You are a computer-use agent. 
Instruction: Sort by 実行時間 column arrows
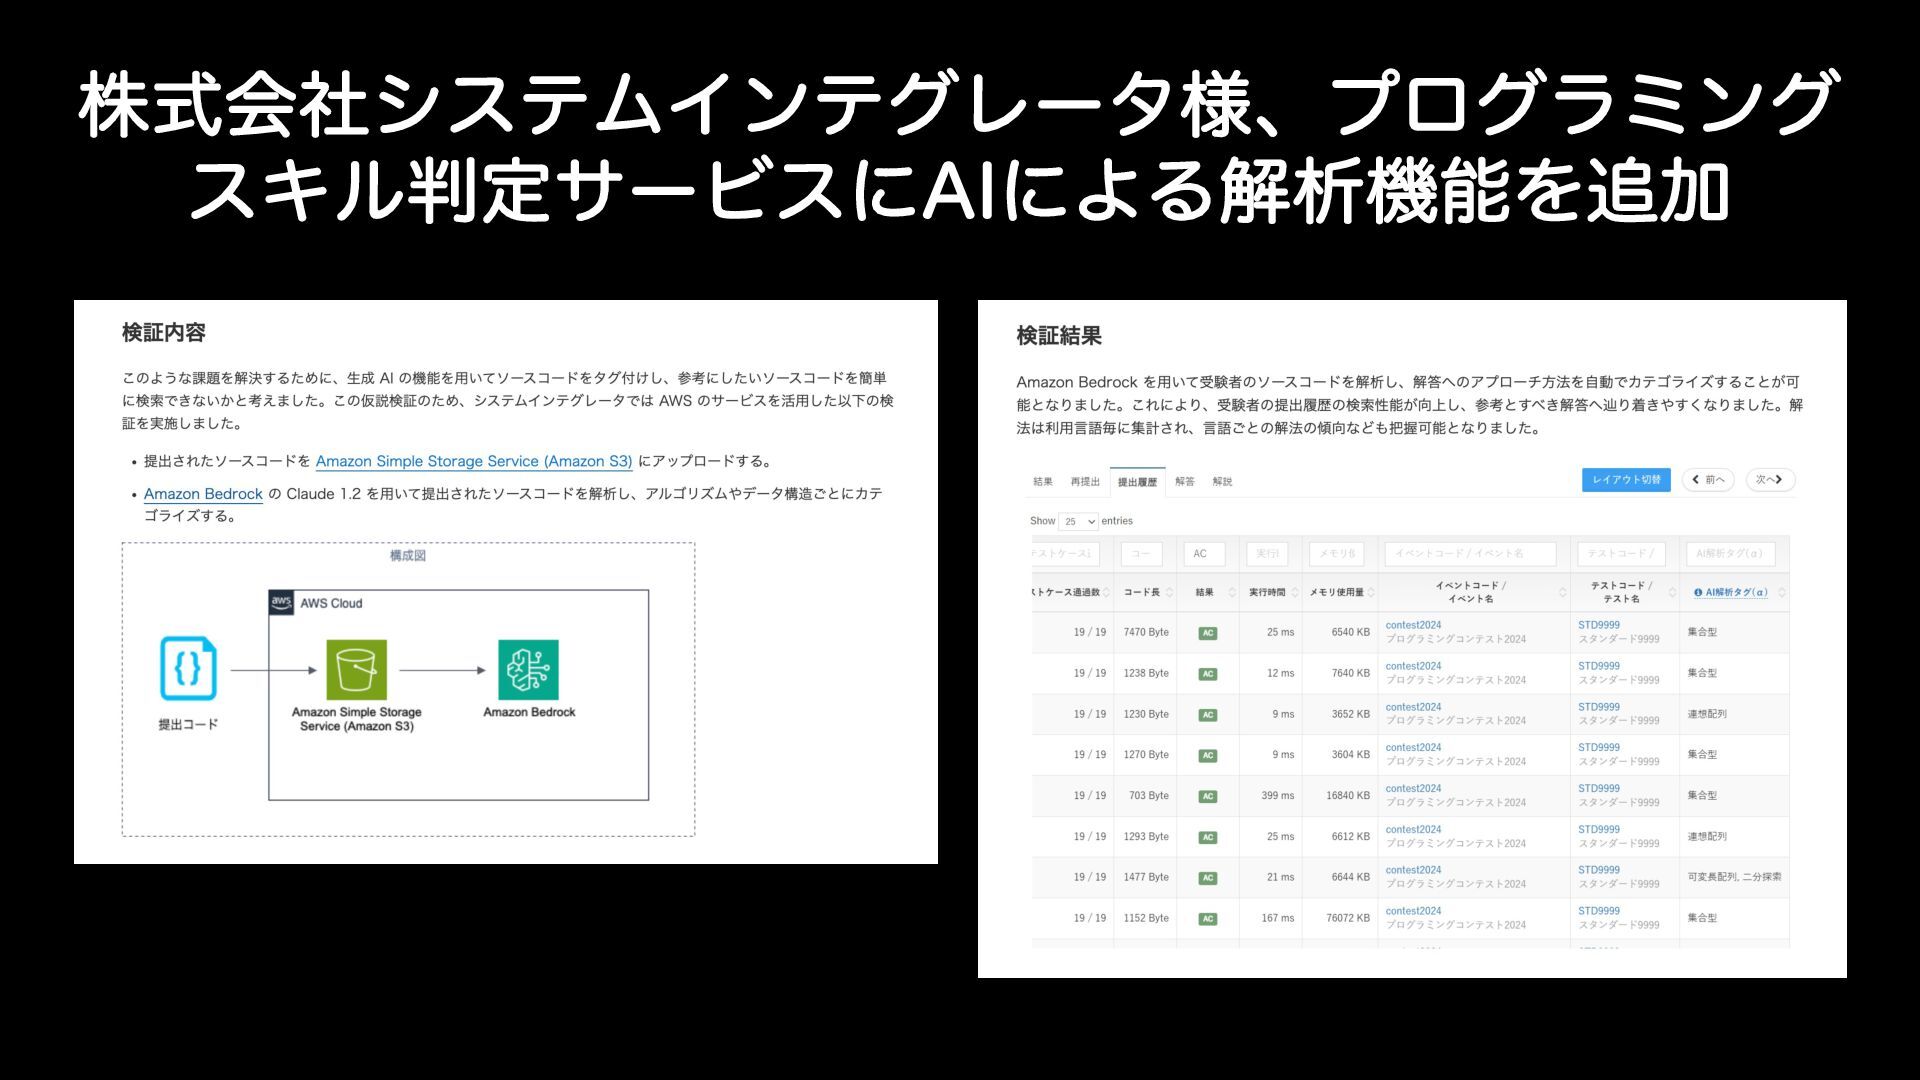pos(1295,593)
